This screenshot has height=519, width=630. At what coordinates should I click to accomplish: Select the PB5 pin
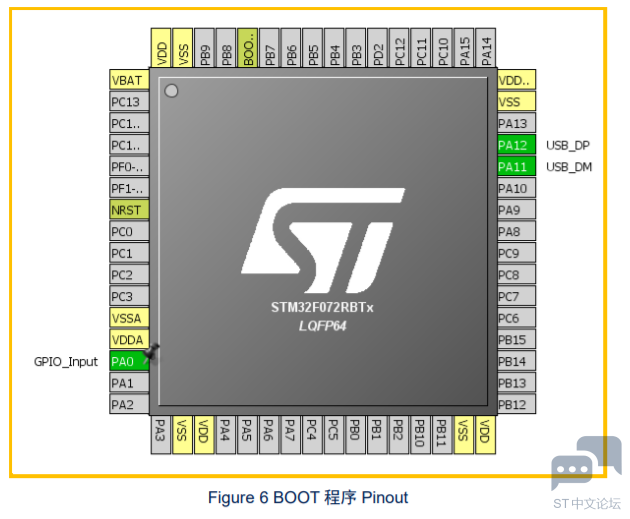coord(313,48)
